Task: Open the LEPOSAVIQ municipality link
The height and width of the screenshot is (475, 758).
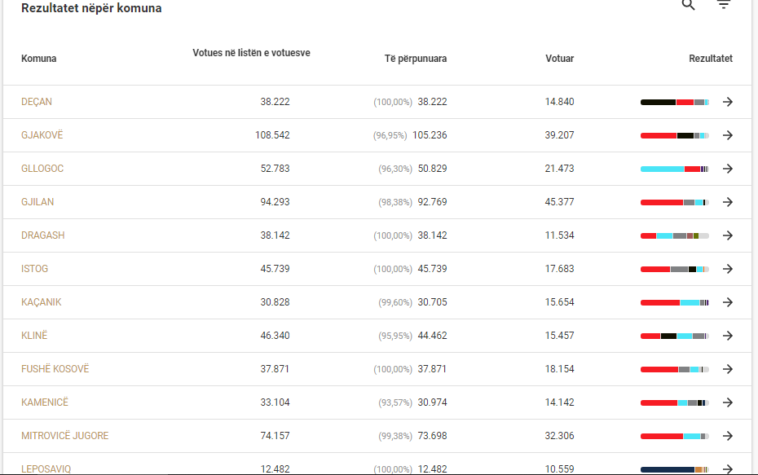Action: (x=46, y=468)
